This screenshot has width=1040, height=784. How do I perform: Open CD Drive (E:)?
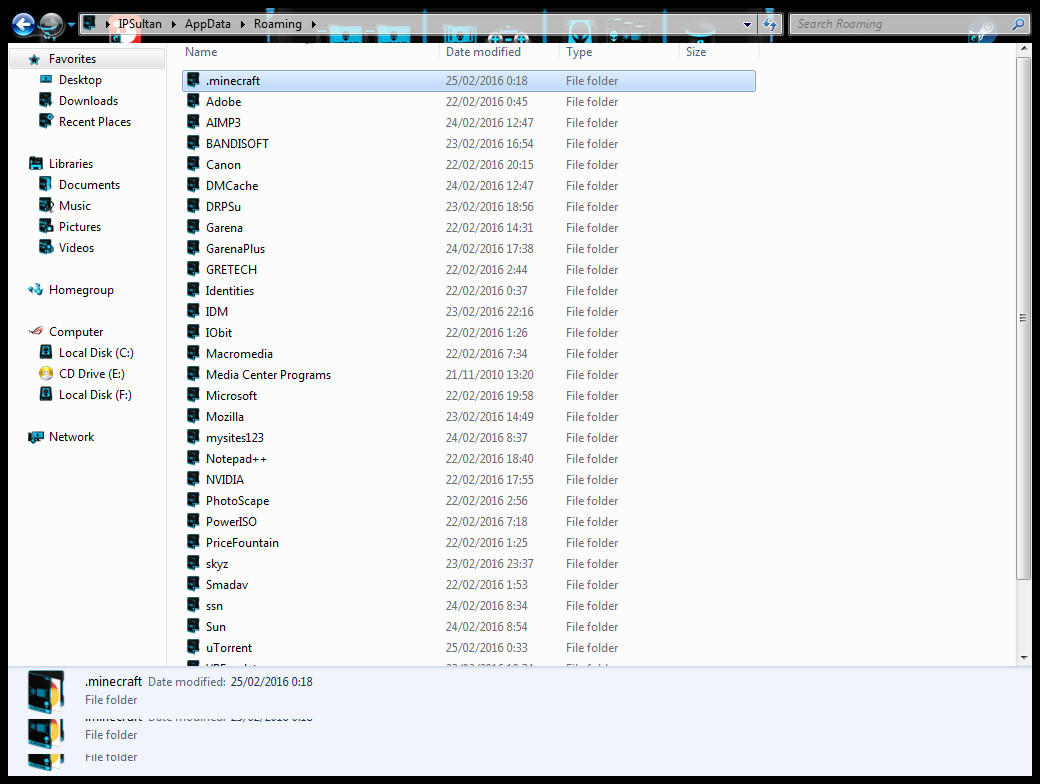click(92, 374)
